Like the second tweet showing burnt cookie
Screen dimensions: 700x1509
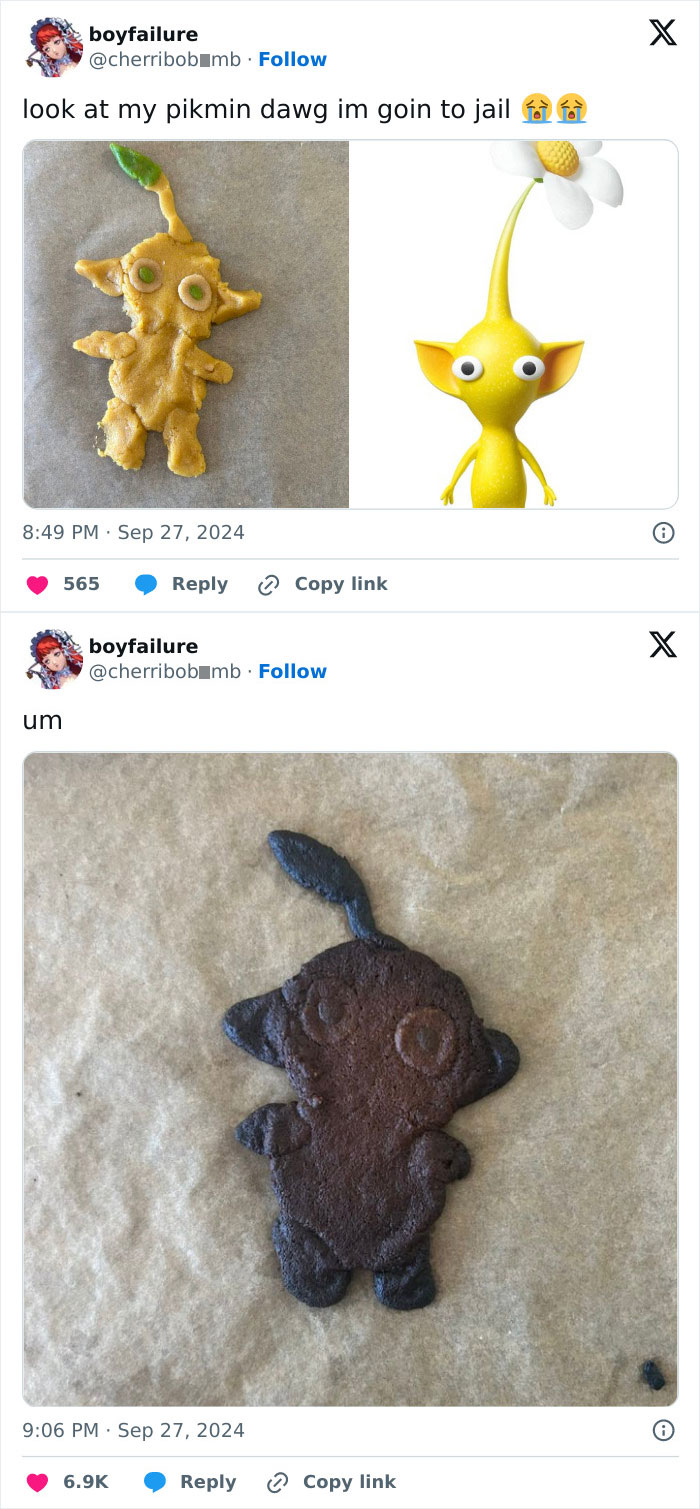tap(37, 1481)
